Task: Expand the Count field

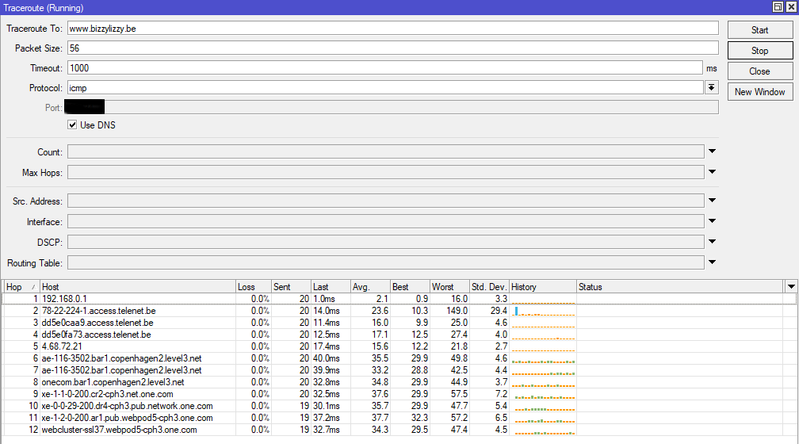Action: (x=712, y=151)
